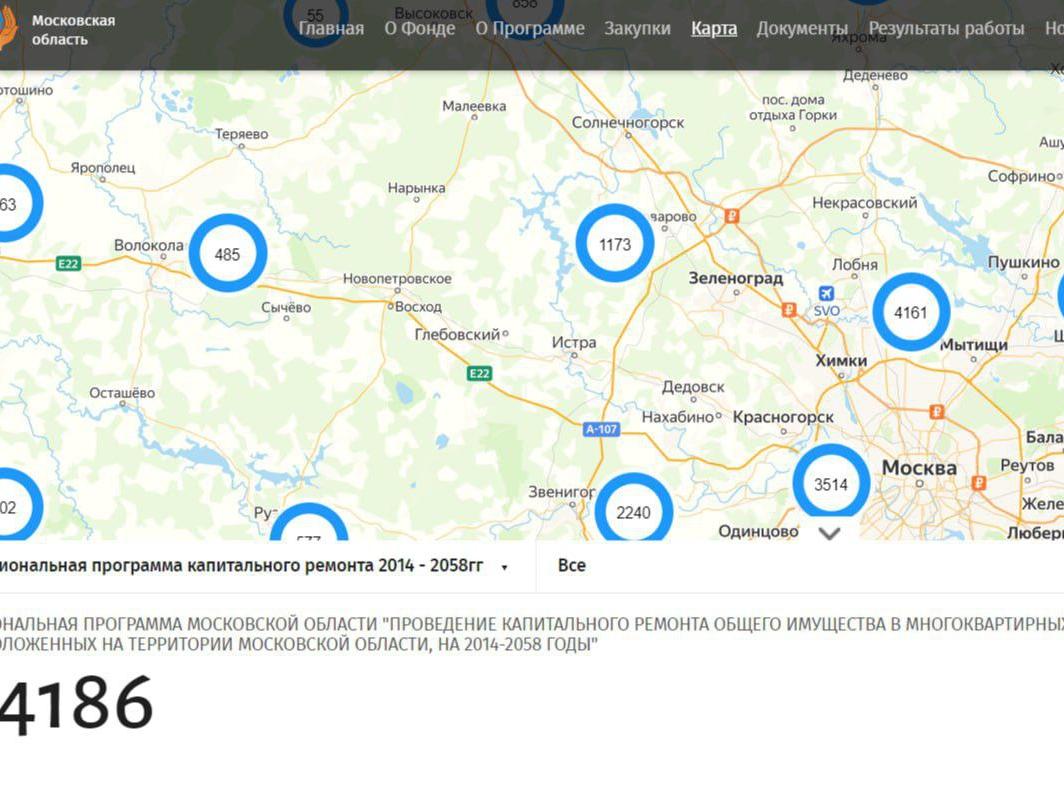This screenshot has width=1064, height=798.
Task: Collapse the map with the chevron arrow
Action: (x=829, y=533)
